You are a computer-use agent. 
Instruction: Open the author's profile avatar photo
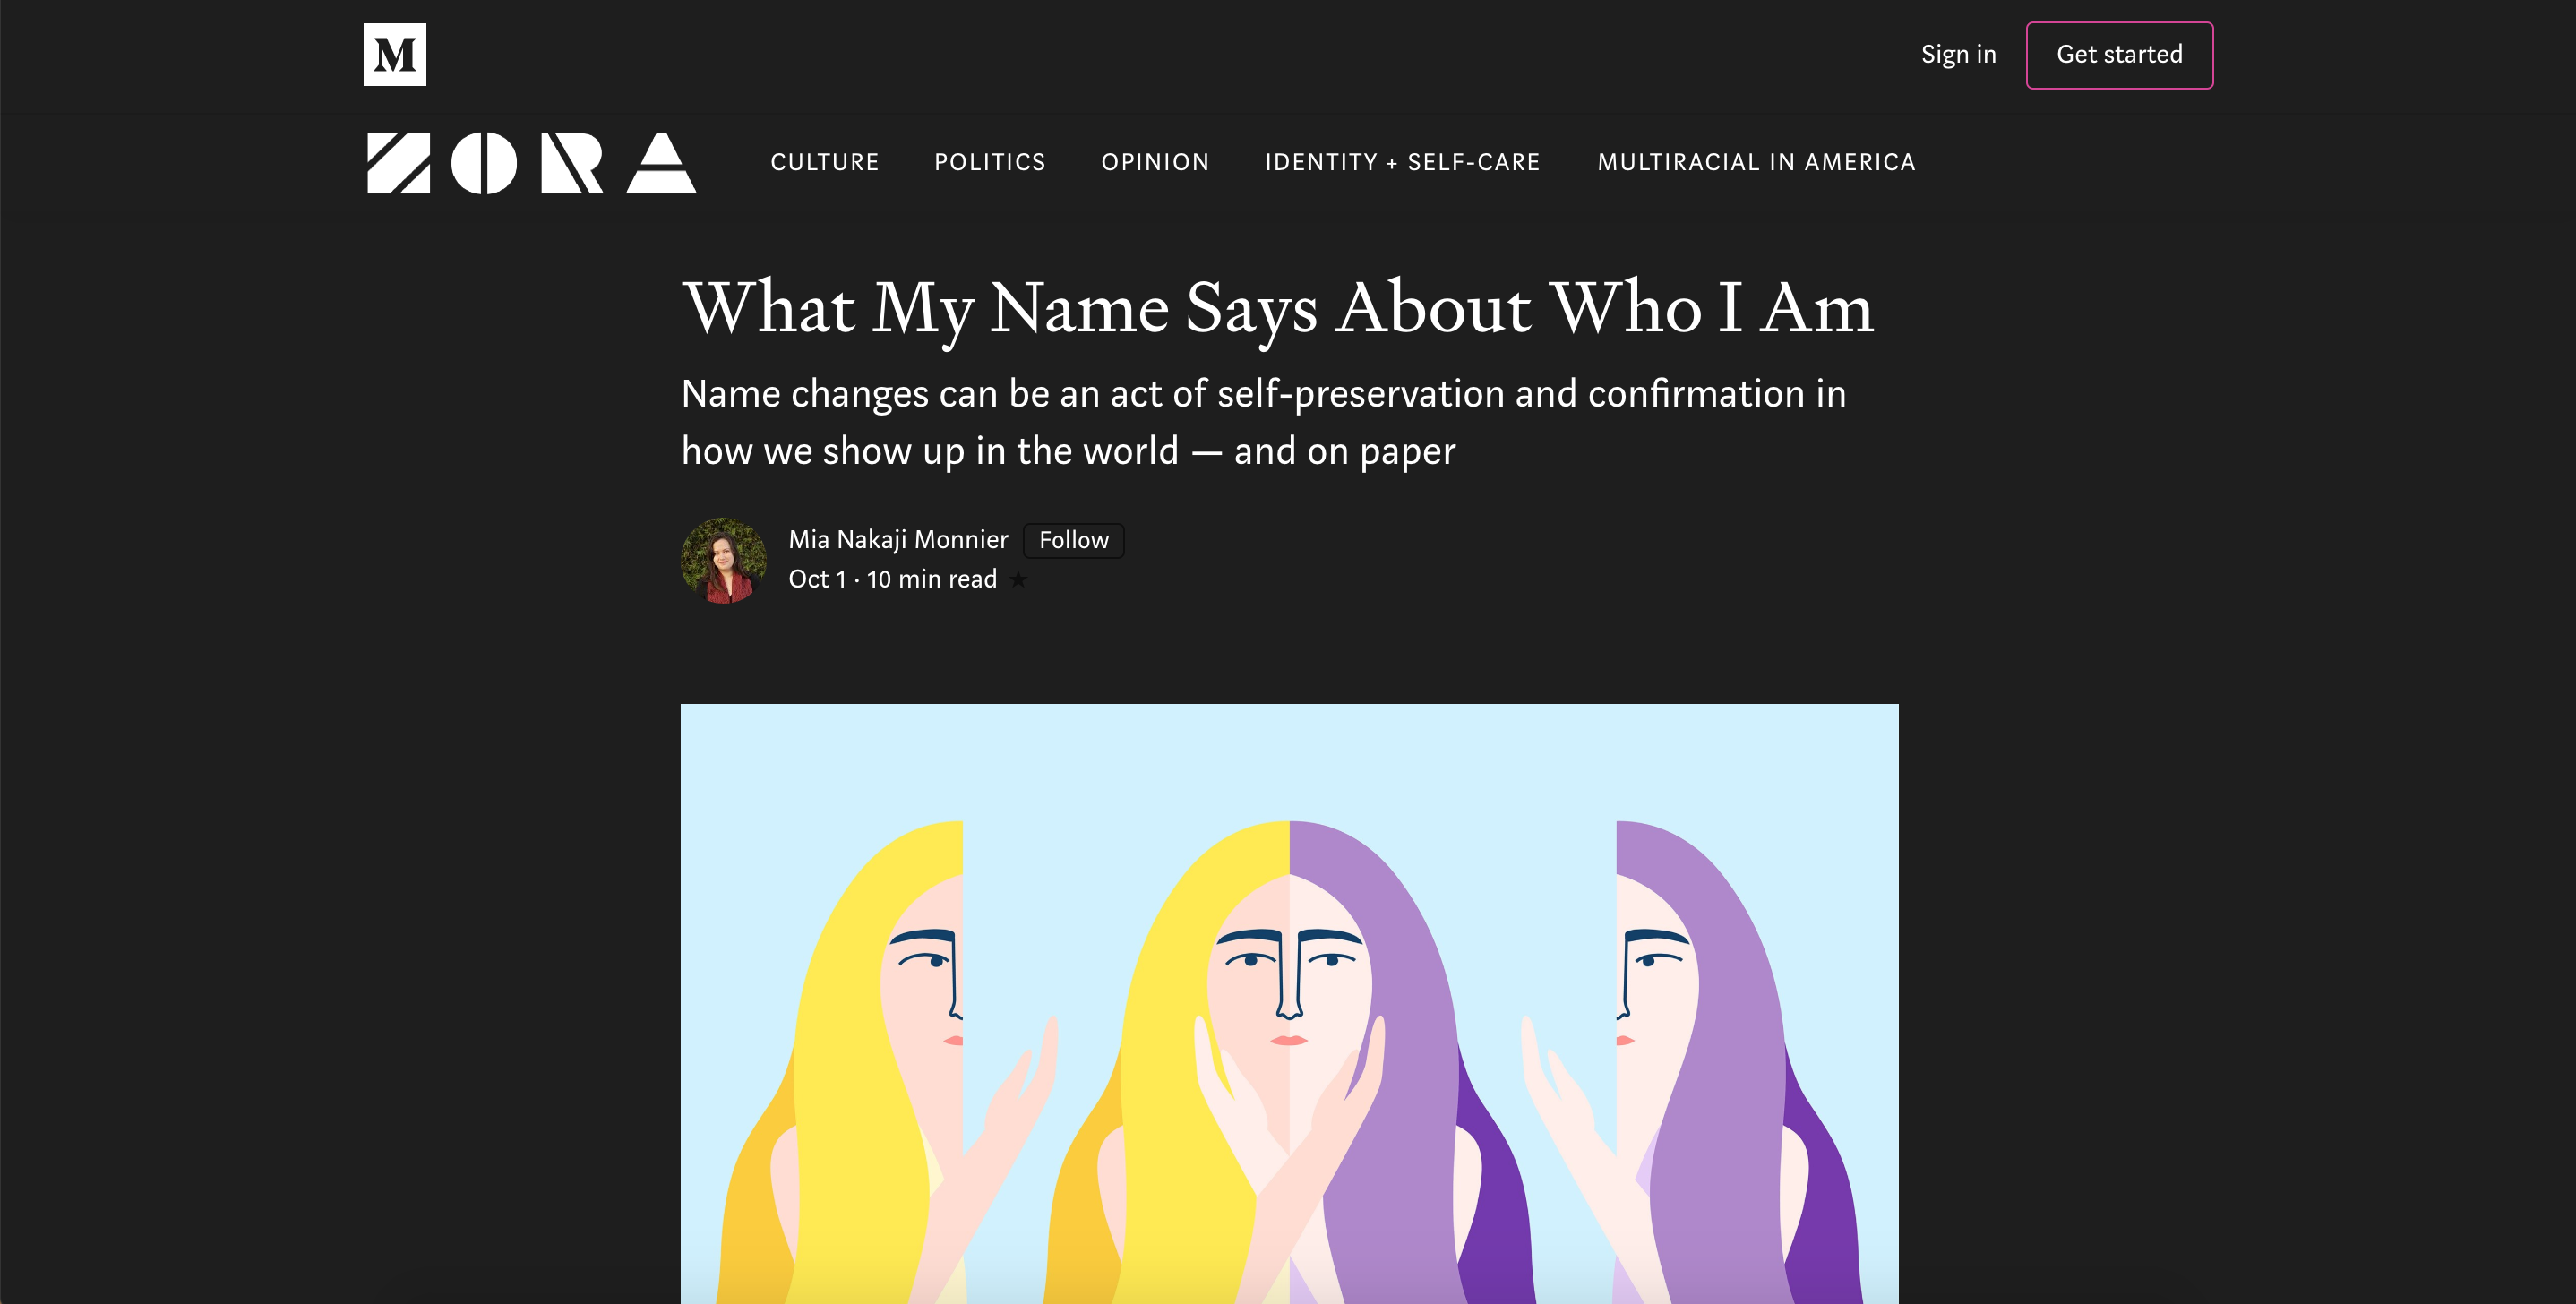[x=723, y=560]
